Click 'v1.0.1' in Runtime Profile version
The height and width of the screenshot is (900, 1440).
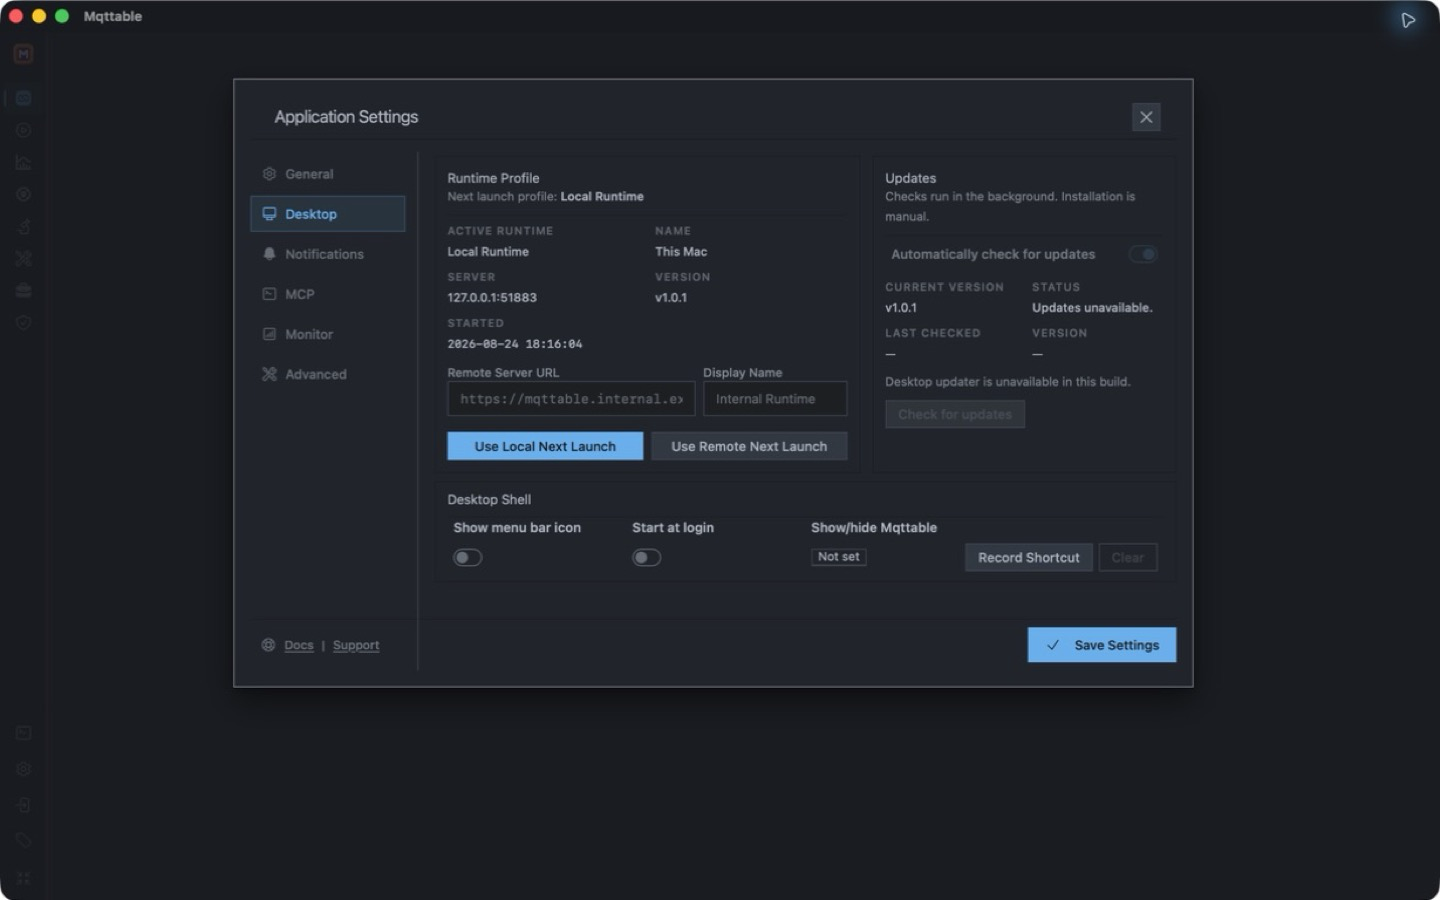(671, 297)
